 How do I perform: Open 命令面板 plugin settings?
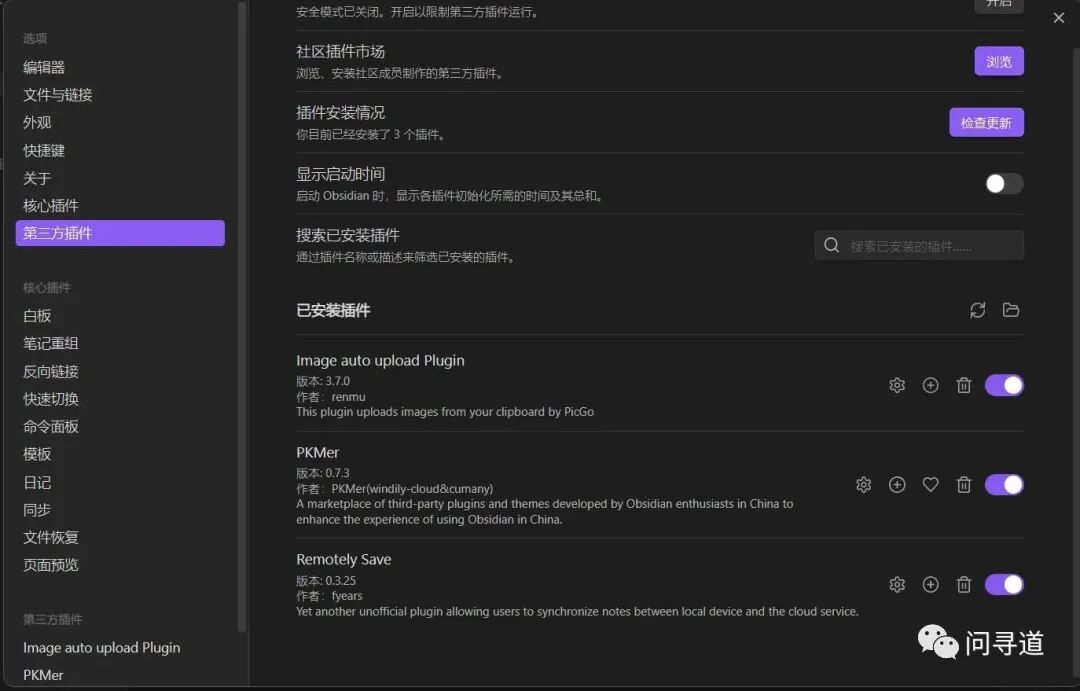[x=121, y=426]
